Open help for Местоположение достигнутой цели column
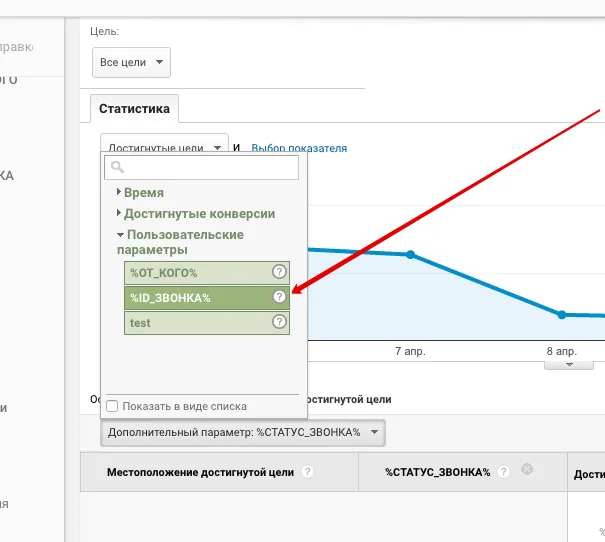 (308, 471)
